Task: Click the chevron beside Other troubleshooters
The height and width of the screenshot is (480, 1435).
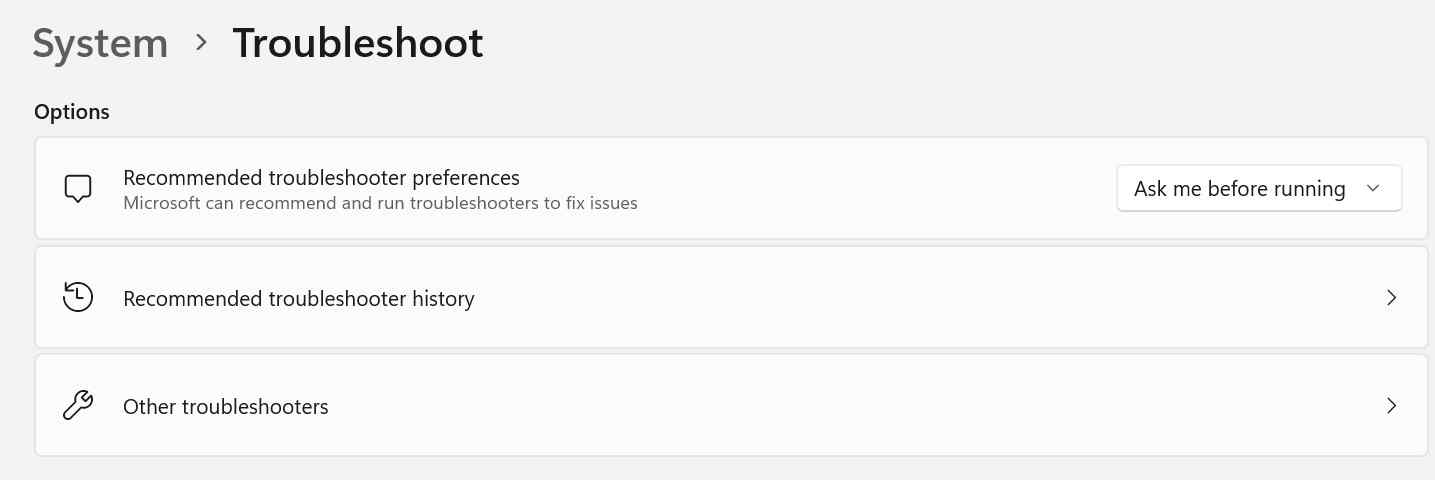Action: click(x=1391, y=406)
